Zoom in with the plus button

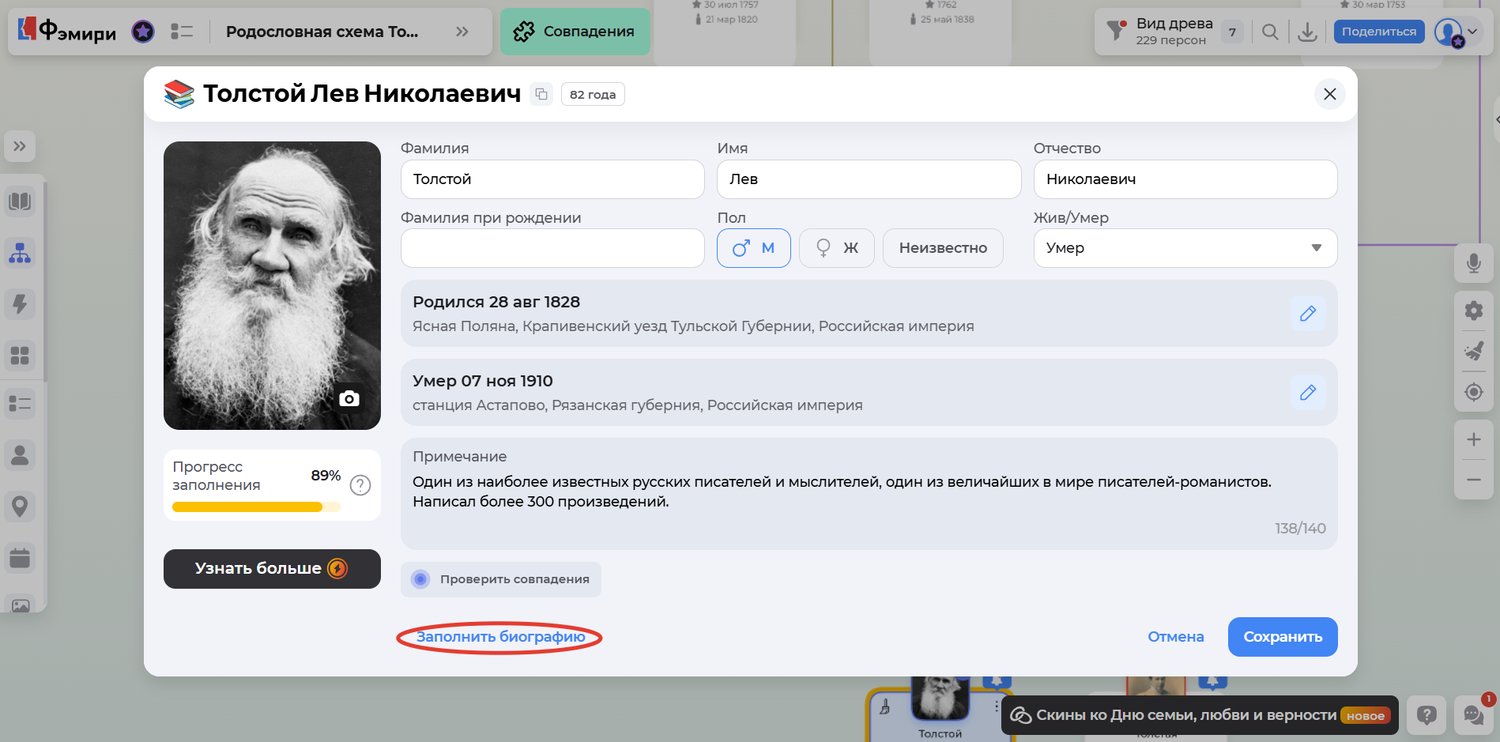(1473, 439)
